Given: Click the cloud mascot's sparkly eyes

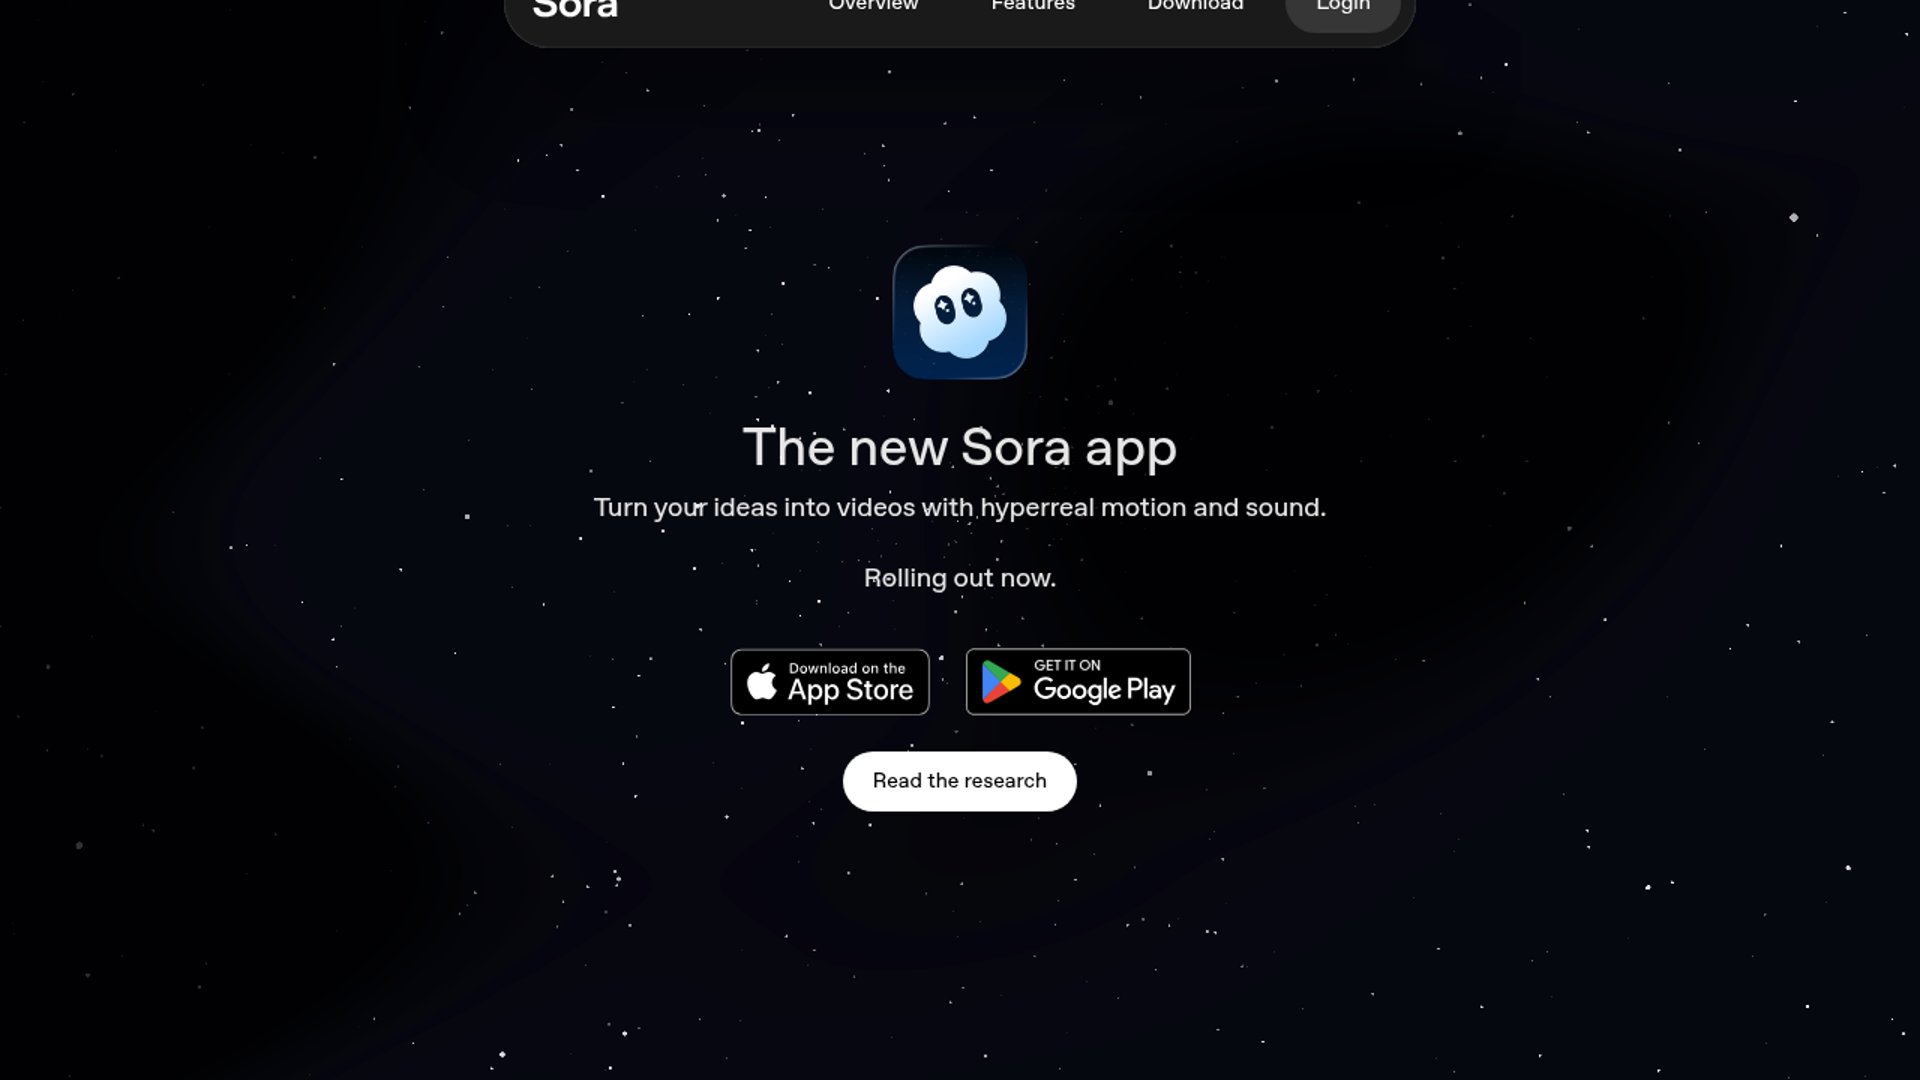Looking at the screenshot, I should (958, 305).
